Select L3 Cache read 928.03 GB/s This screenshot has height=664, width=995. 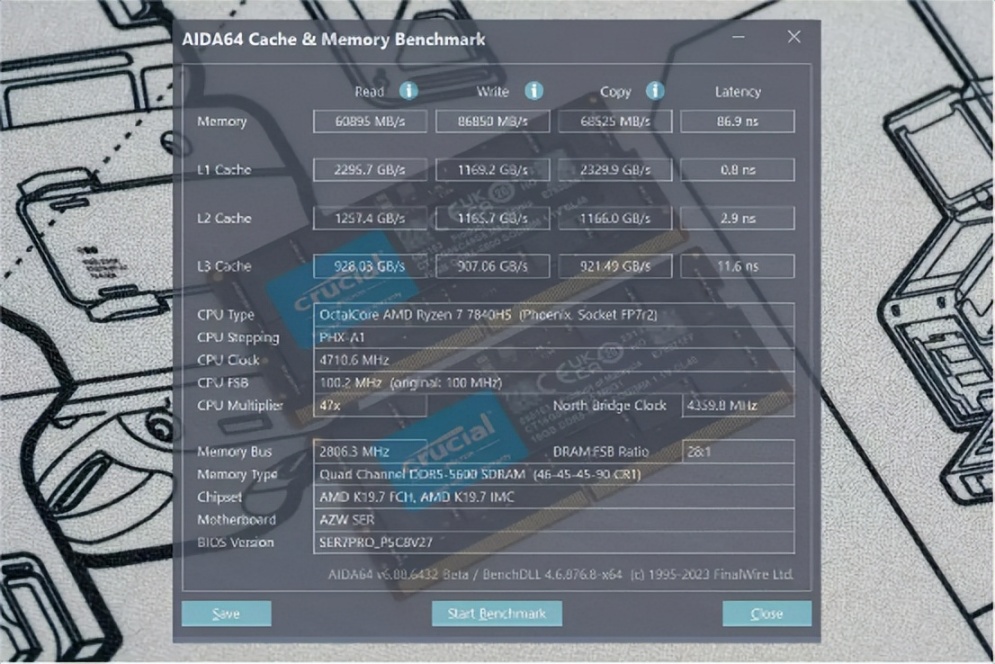[370, 266]
